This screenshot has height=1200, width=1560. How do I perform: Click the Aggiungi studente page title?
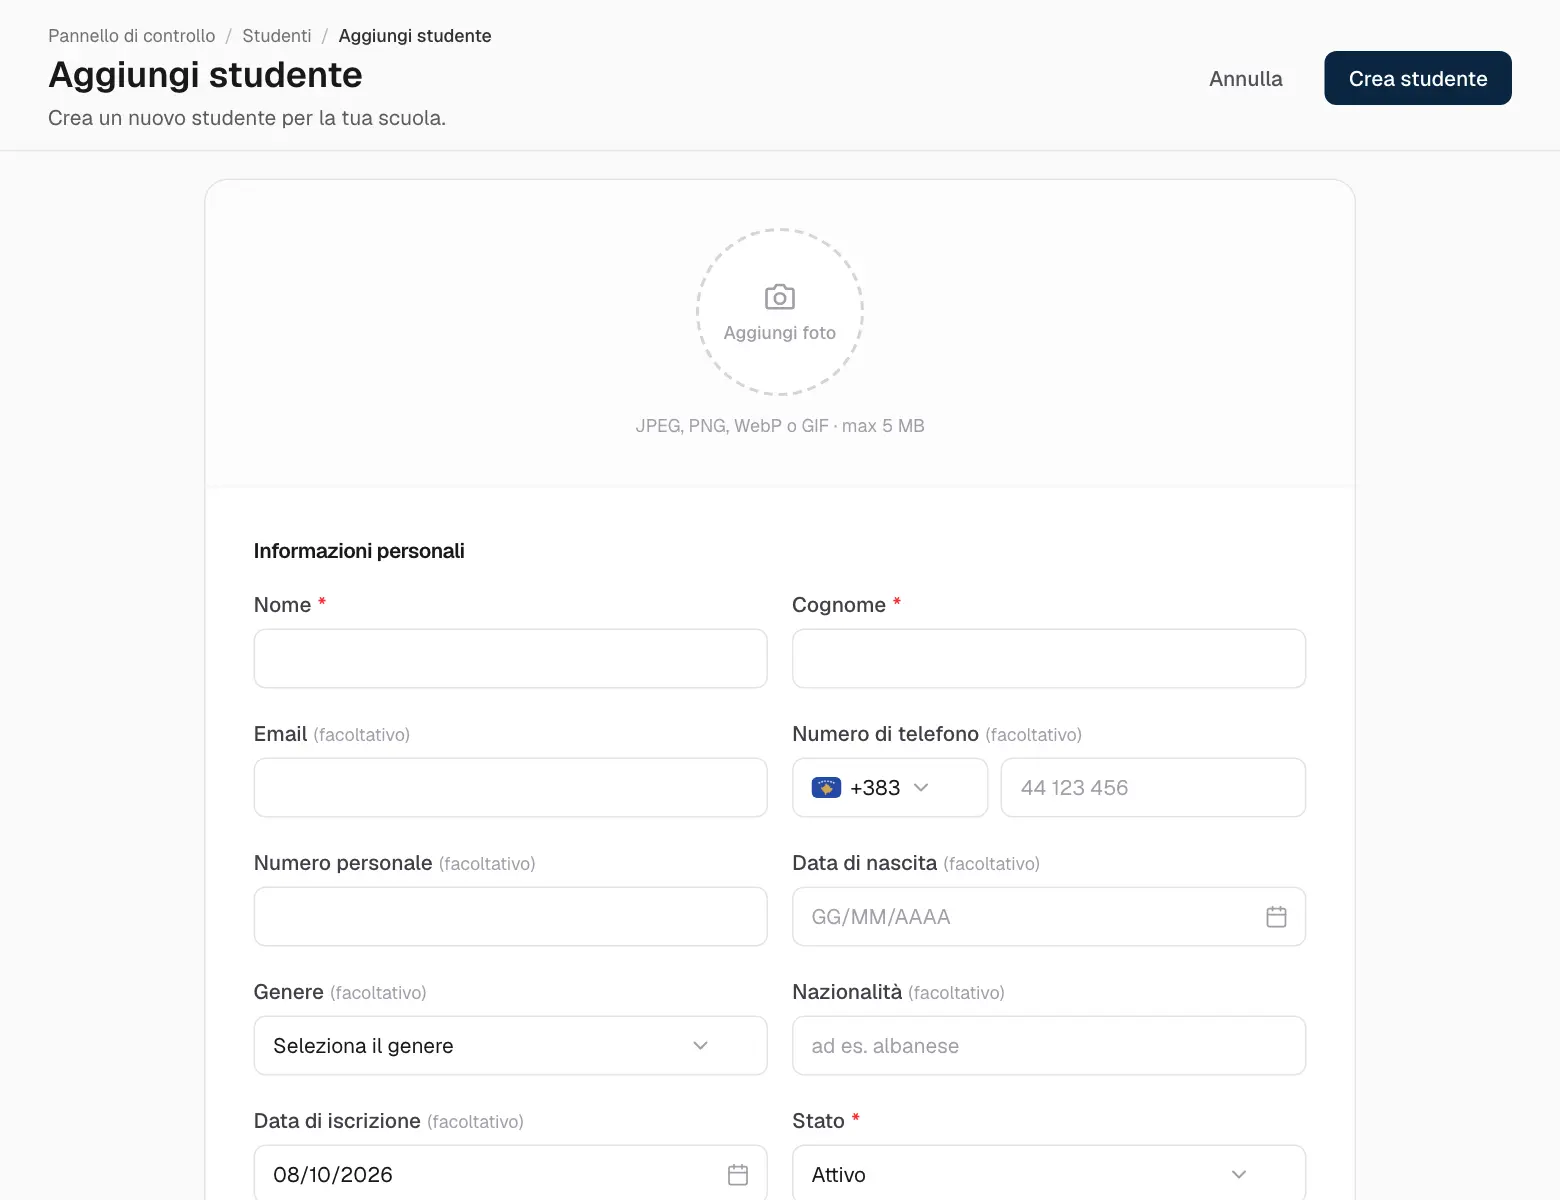[x=206, y=75]
